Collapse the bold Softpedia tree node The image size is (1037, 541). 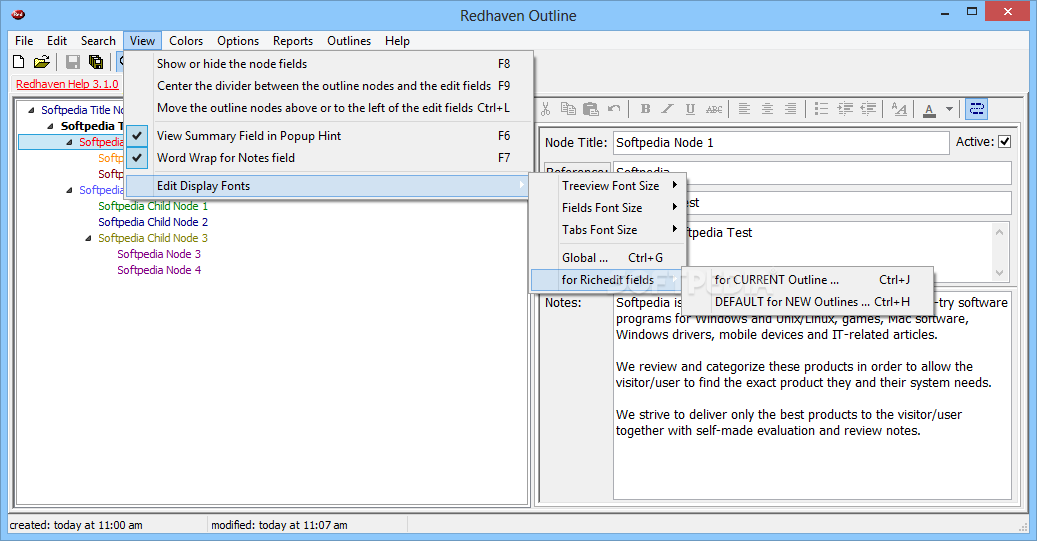(51, 126)
